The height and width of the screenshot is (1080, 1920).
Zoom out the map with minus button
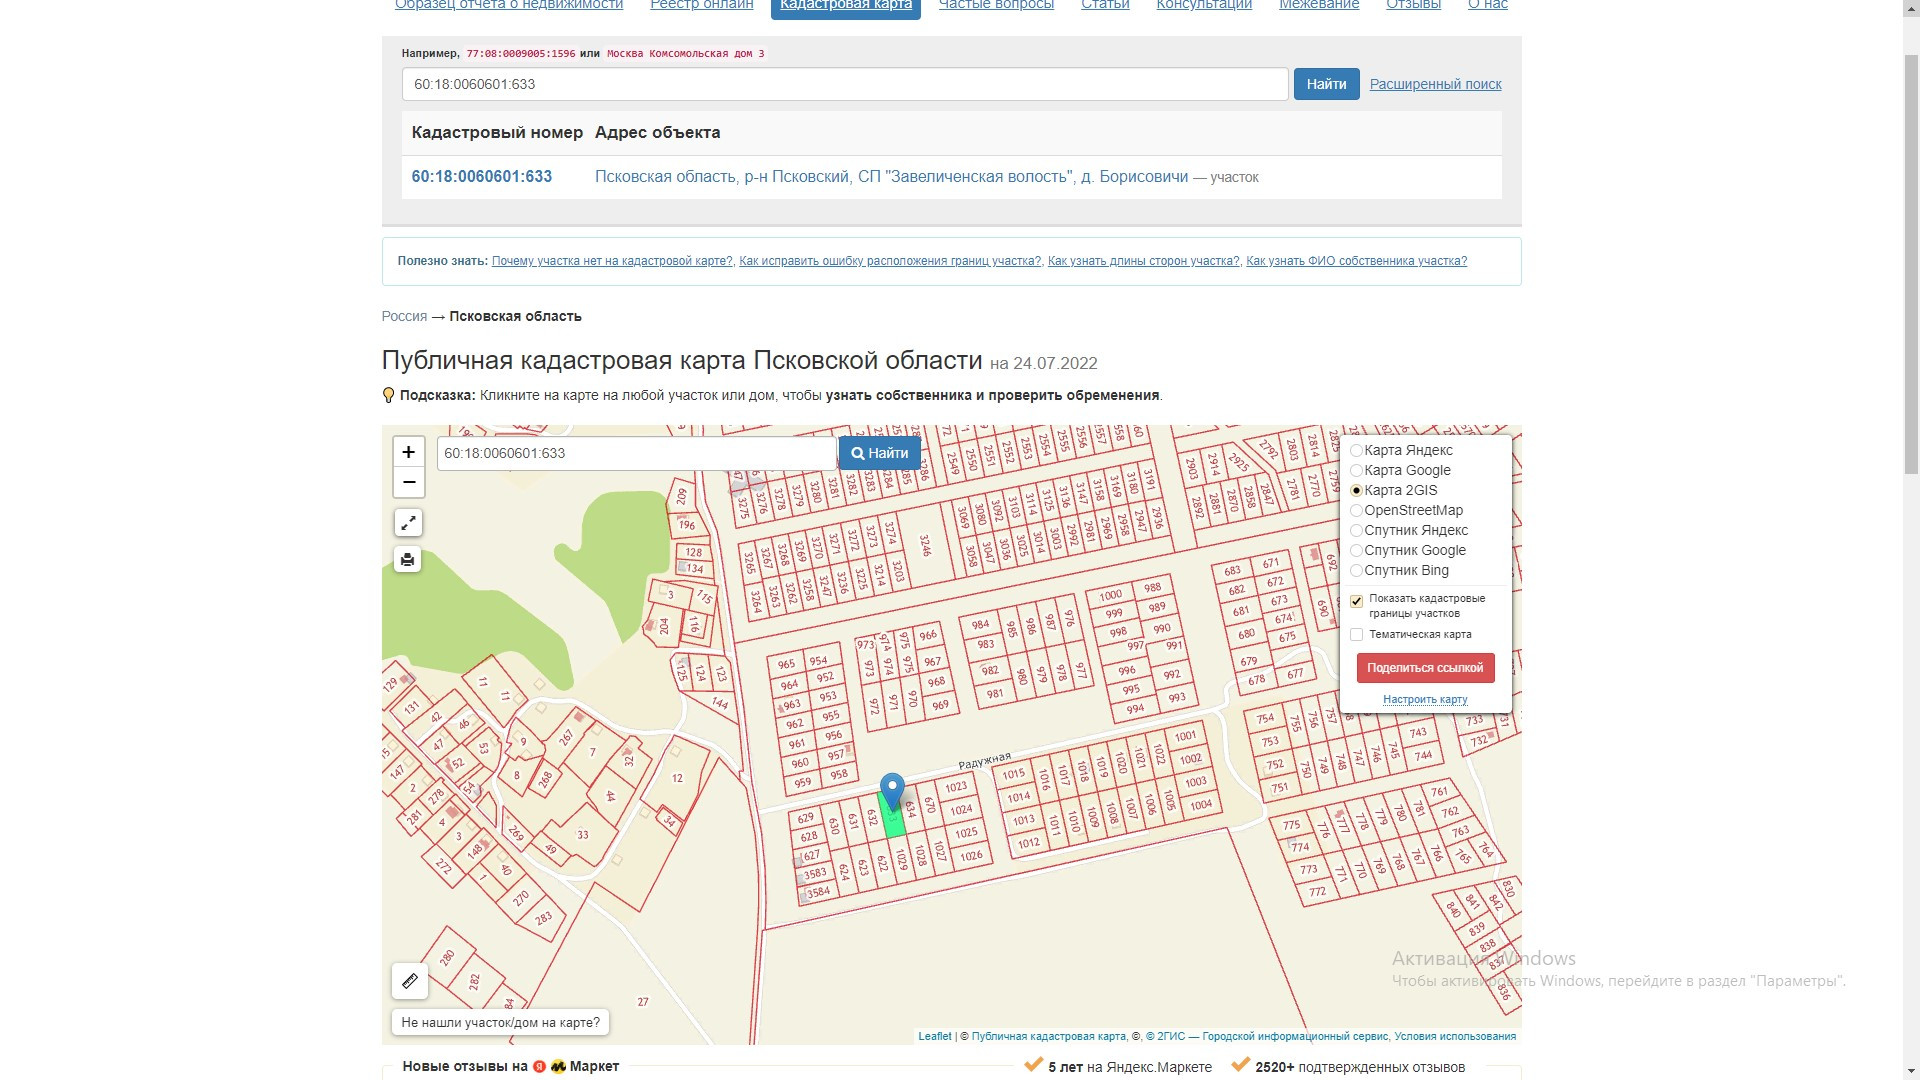(x=408, y=483)
